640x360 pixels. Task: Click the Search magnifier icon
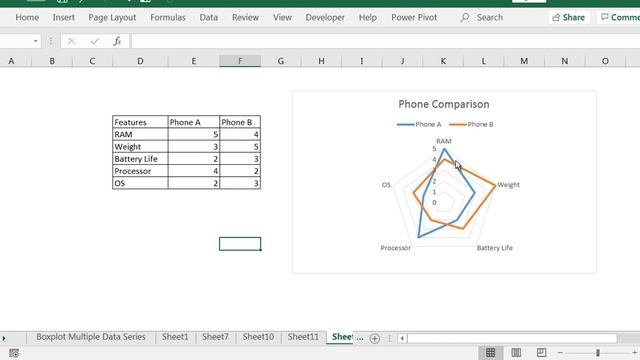tap(464, 18)
